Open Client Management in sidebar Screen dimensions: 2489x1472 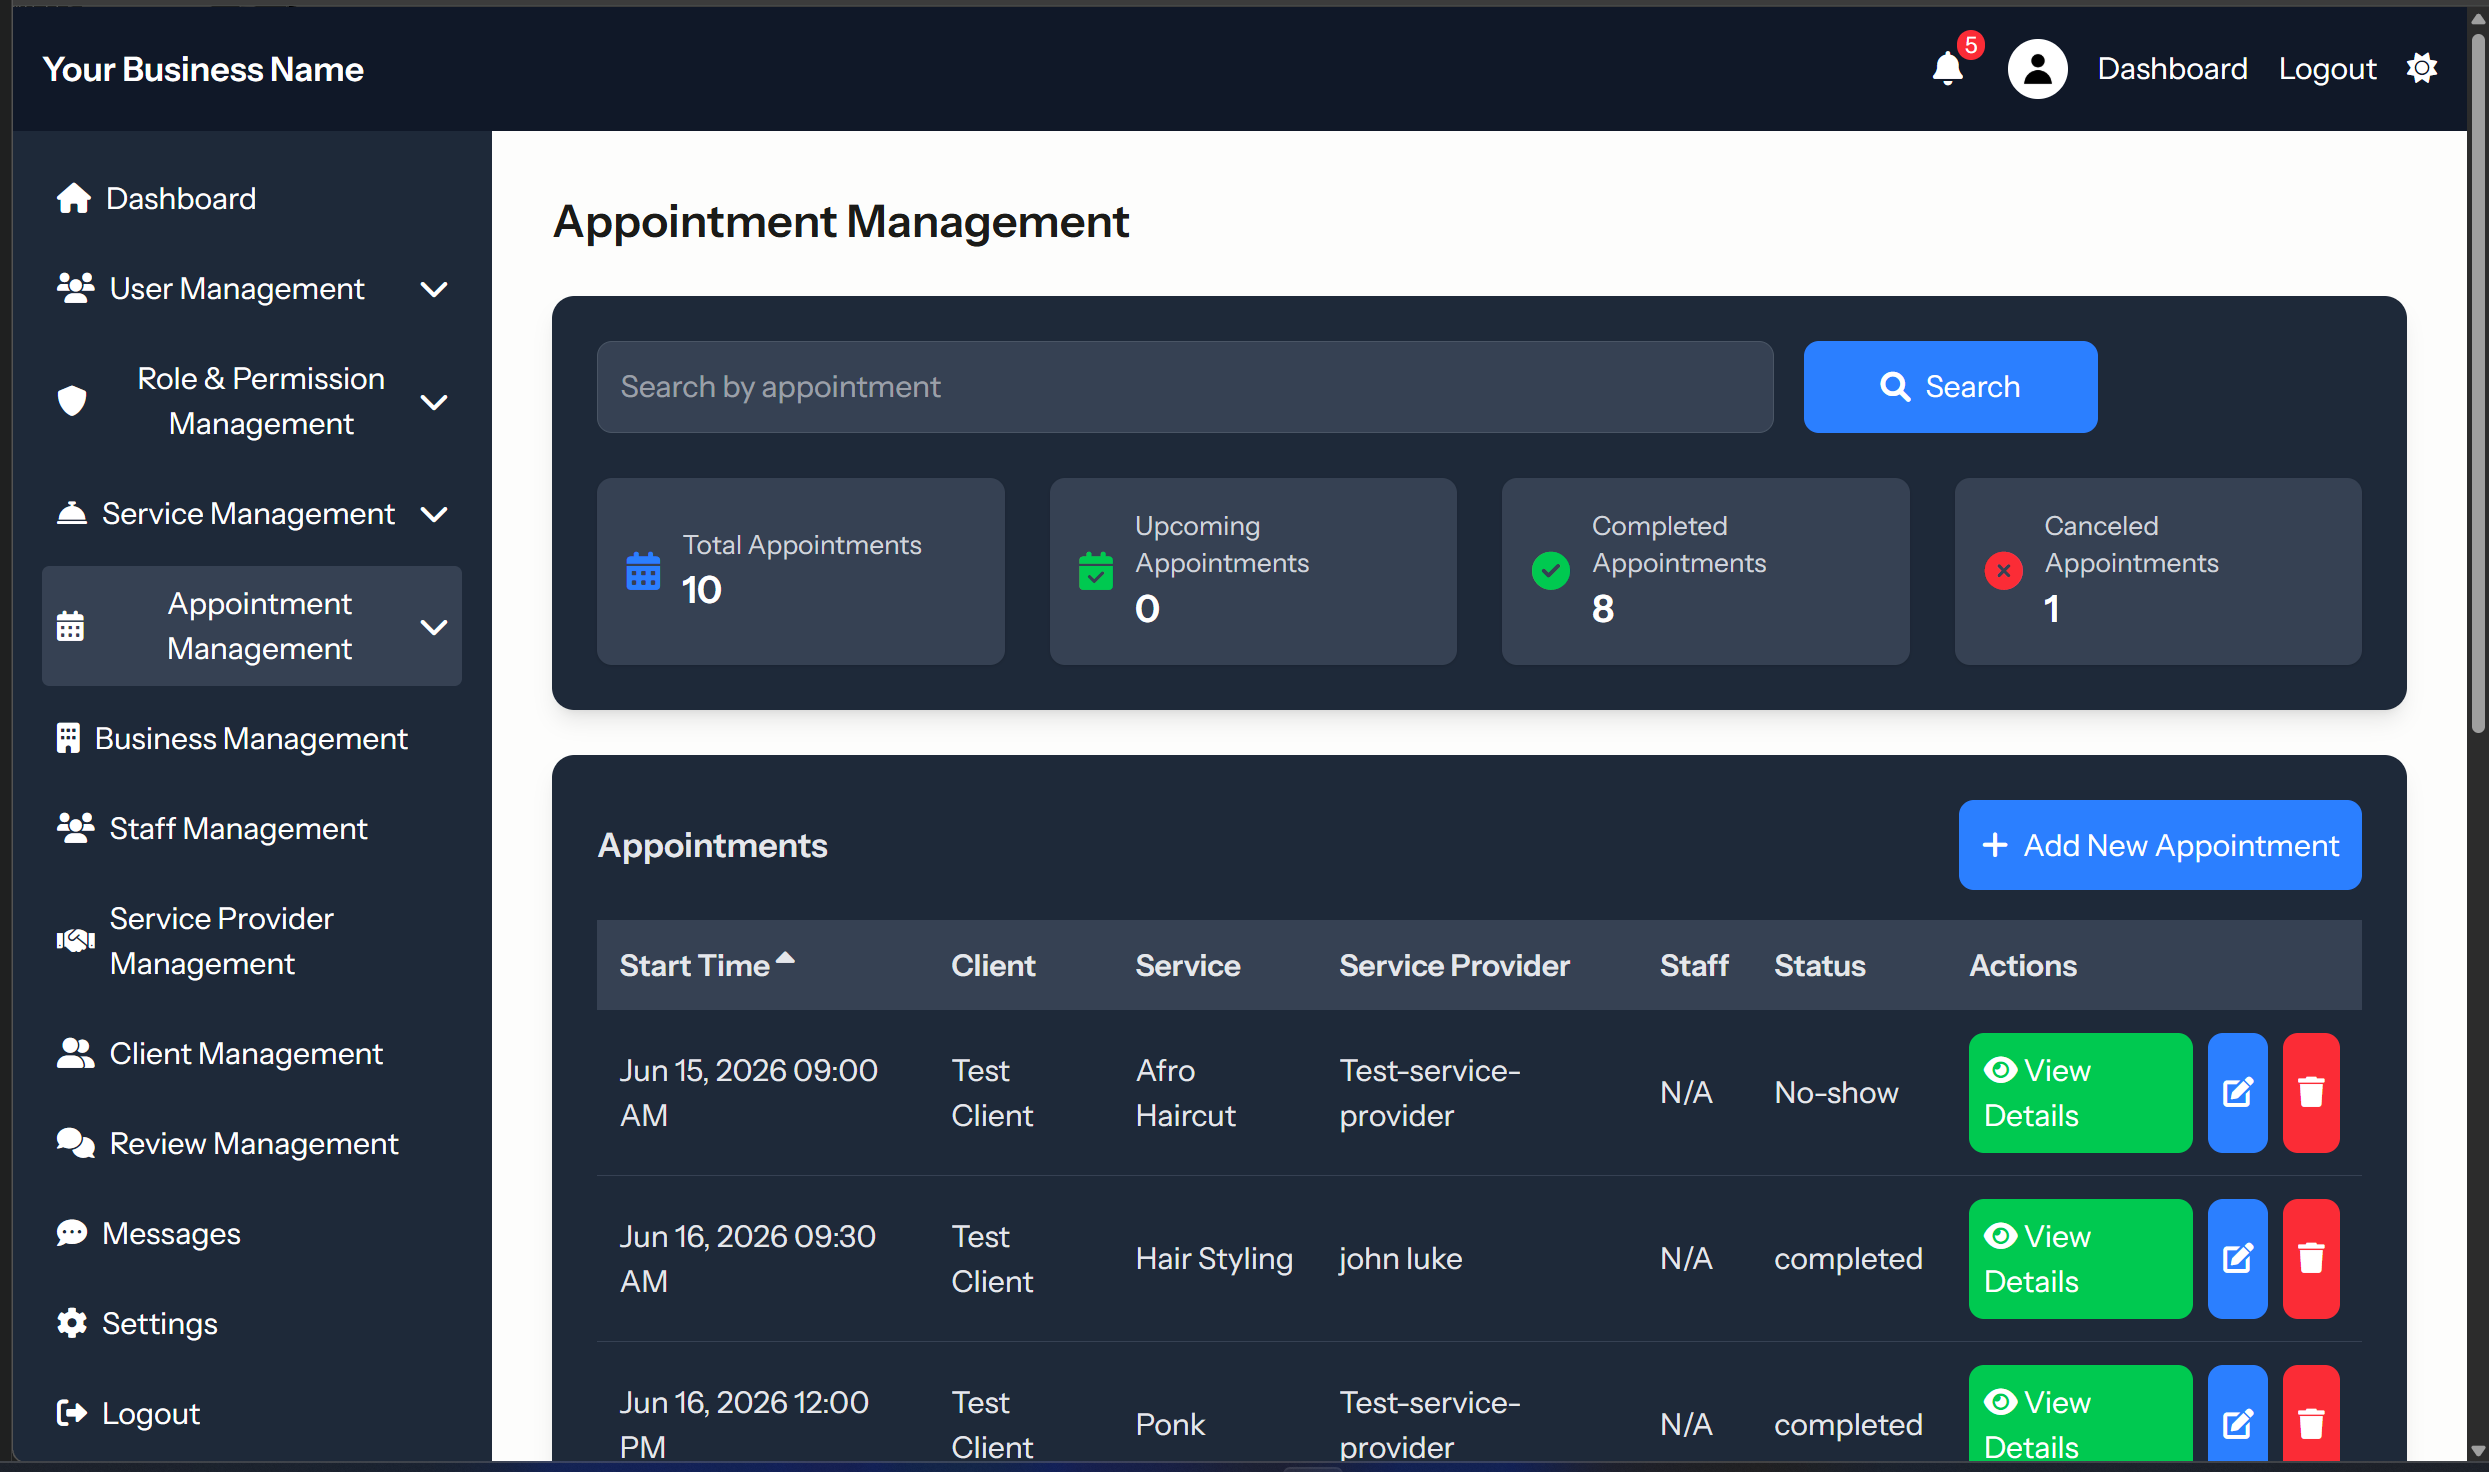[x=252, y=1054]
